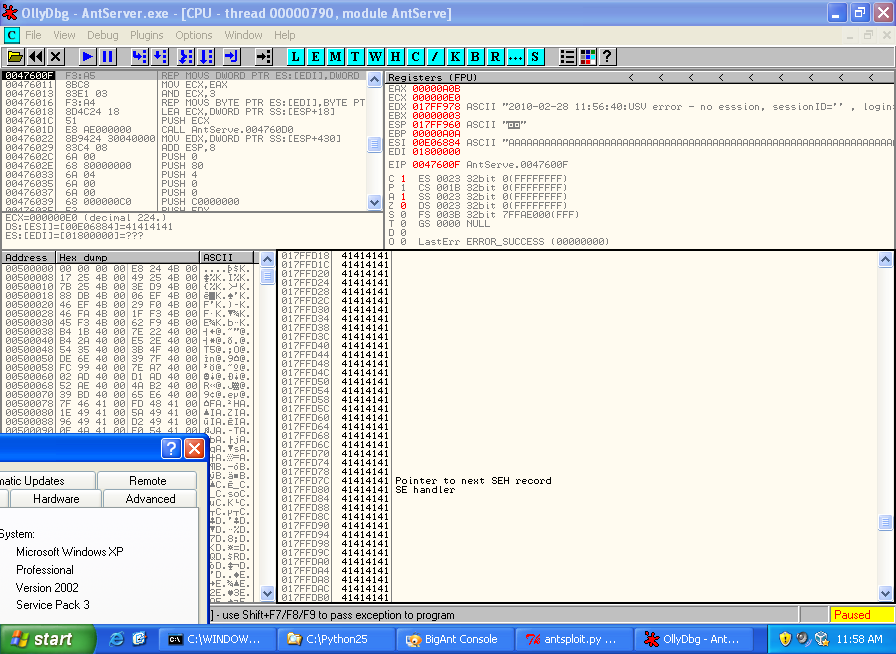This screenshot has width=896, height=654.
Task: Switch to antsploit.py taskbar button
Action: [574, 639]
